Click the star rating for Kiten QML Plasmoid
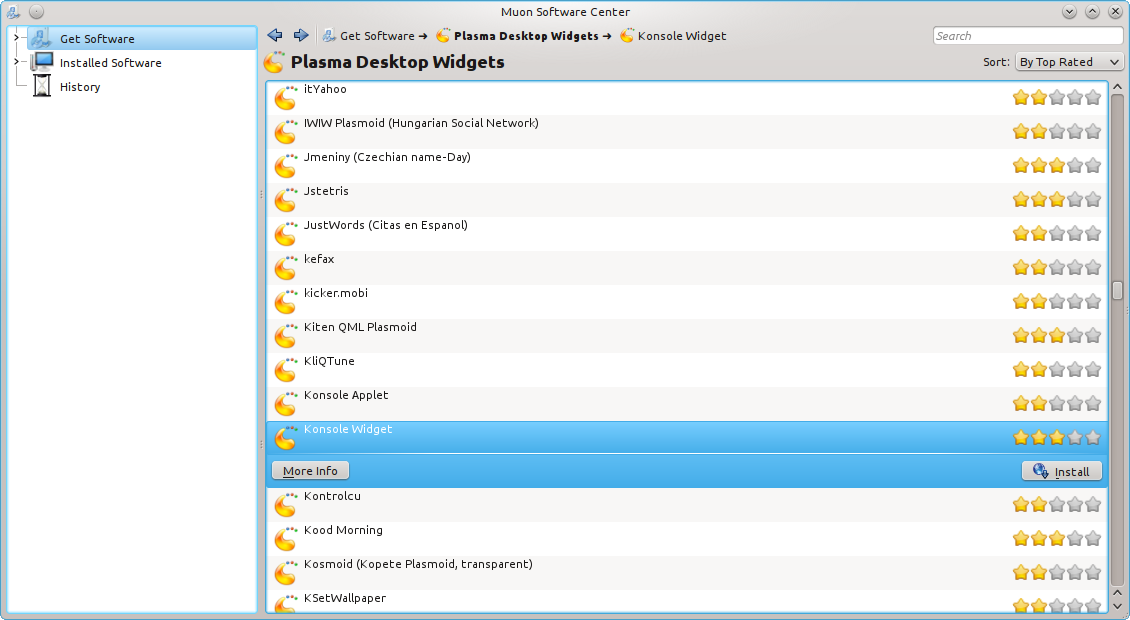This screenshot has height=620, width=1130. 1056,335
